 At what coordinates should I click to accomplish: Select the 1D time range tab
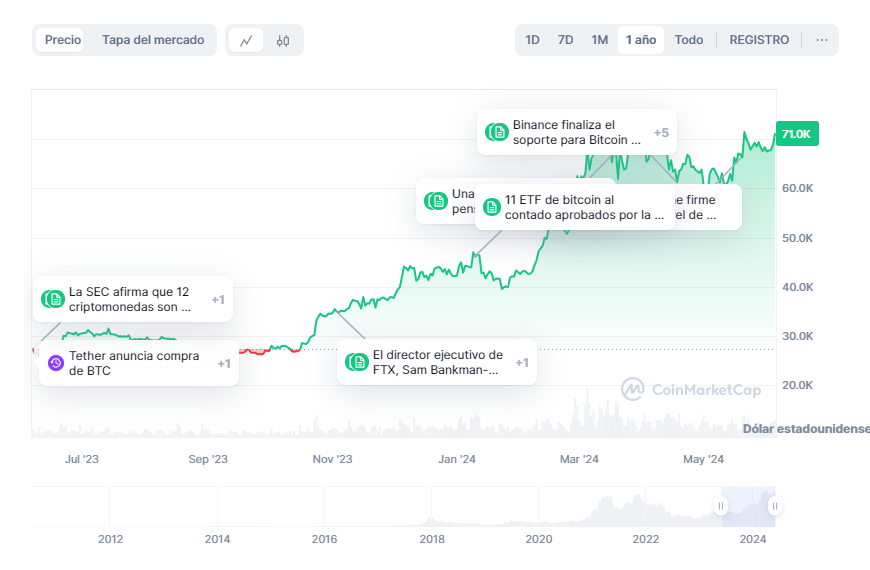click(x=533, y=40)
